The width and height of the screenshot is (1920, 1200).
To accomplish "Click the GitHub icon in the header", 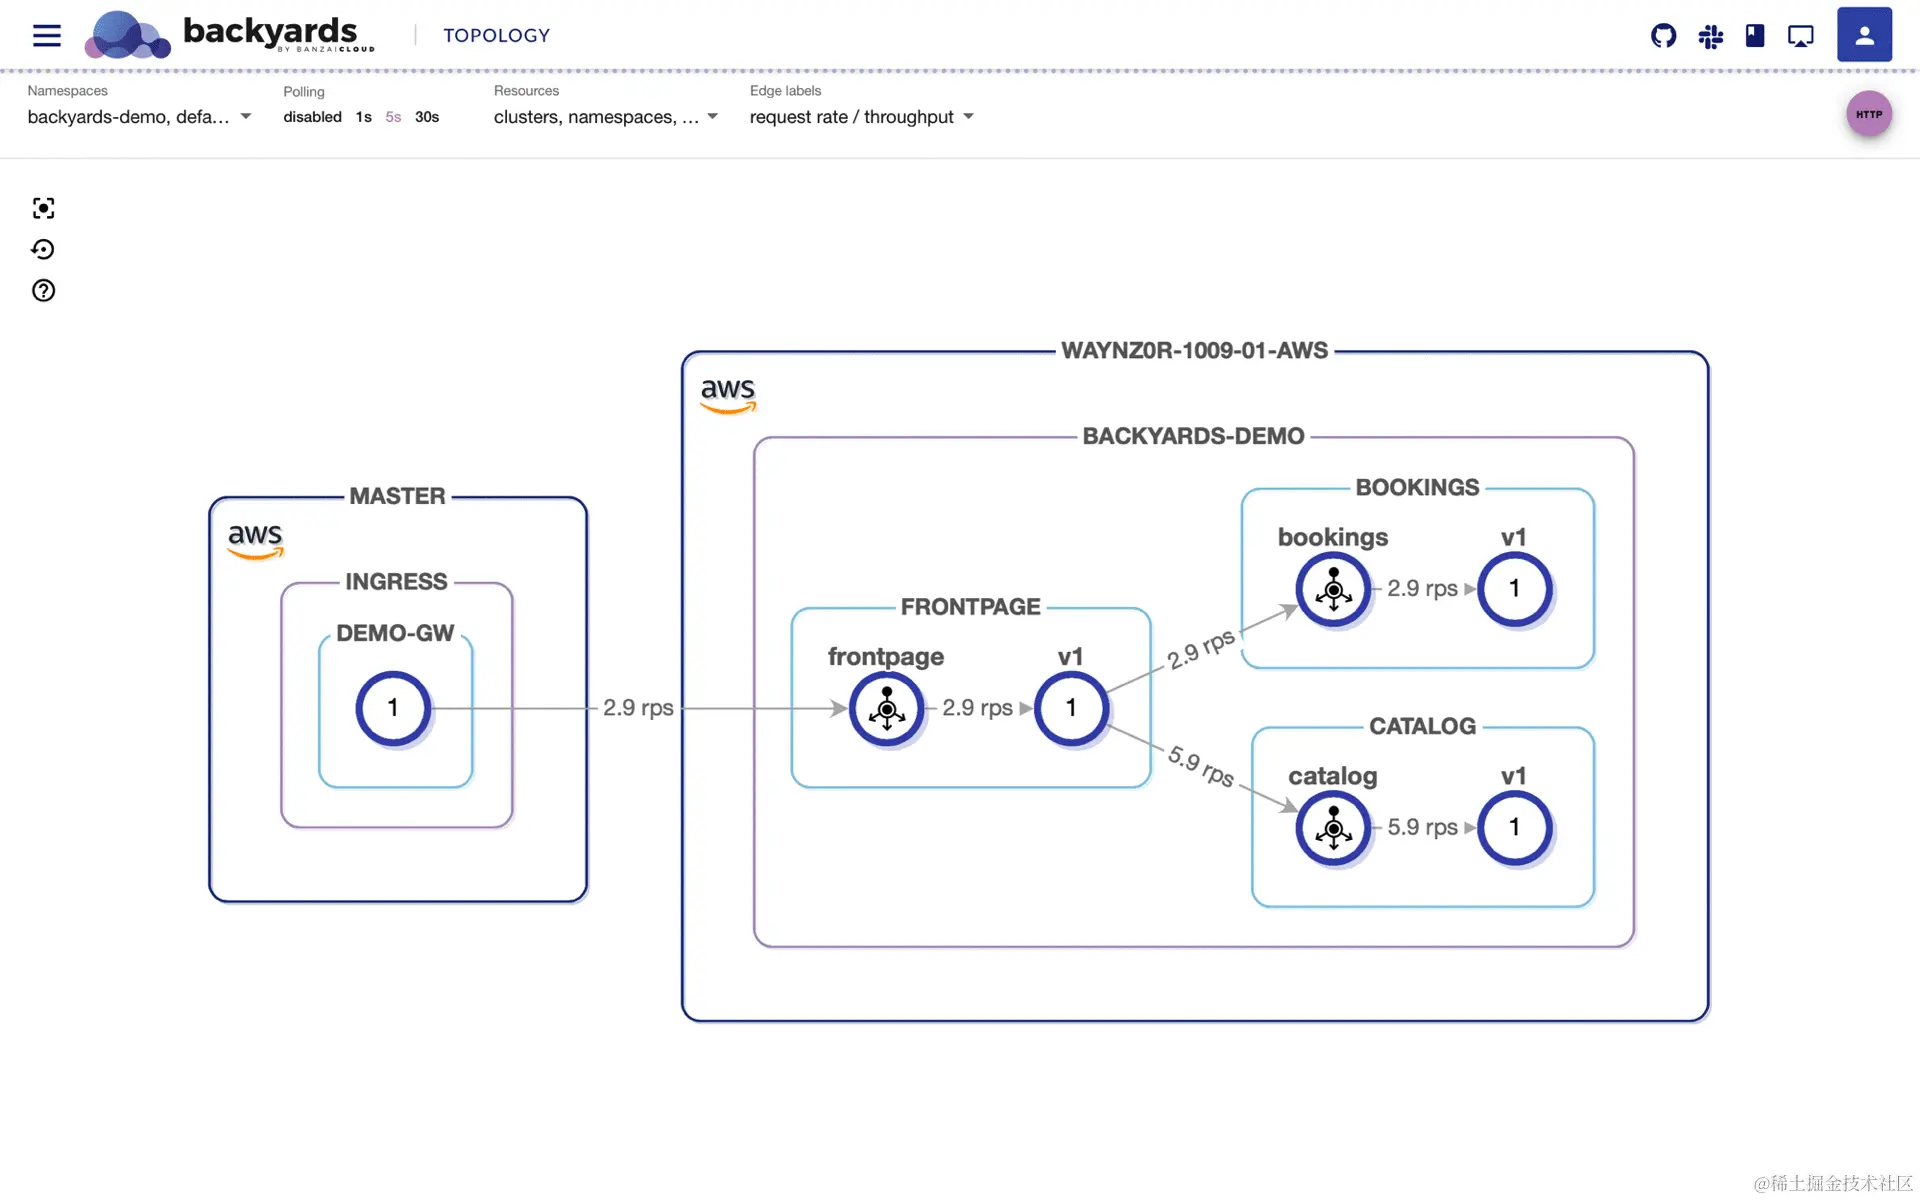I will [1663, 36].
